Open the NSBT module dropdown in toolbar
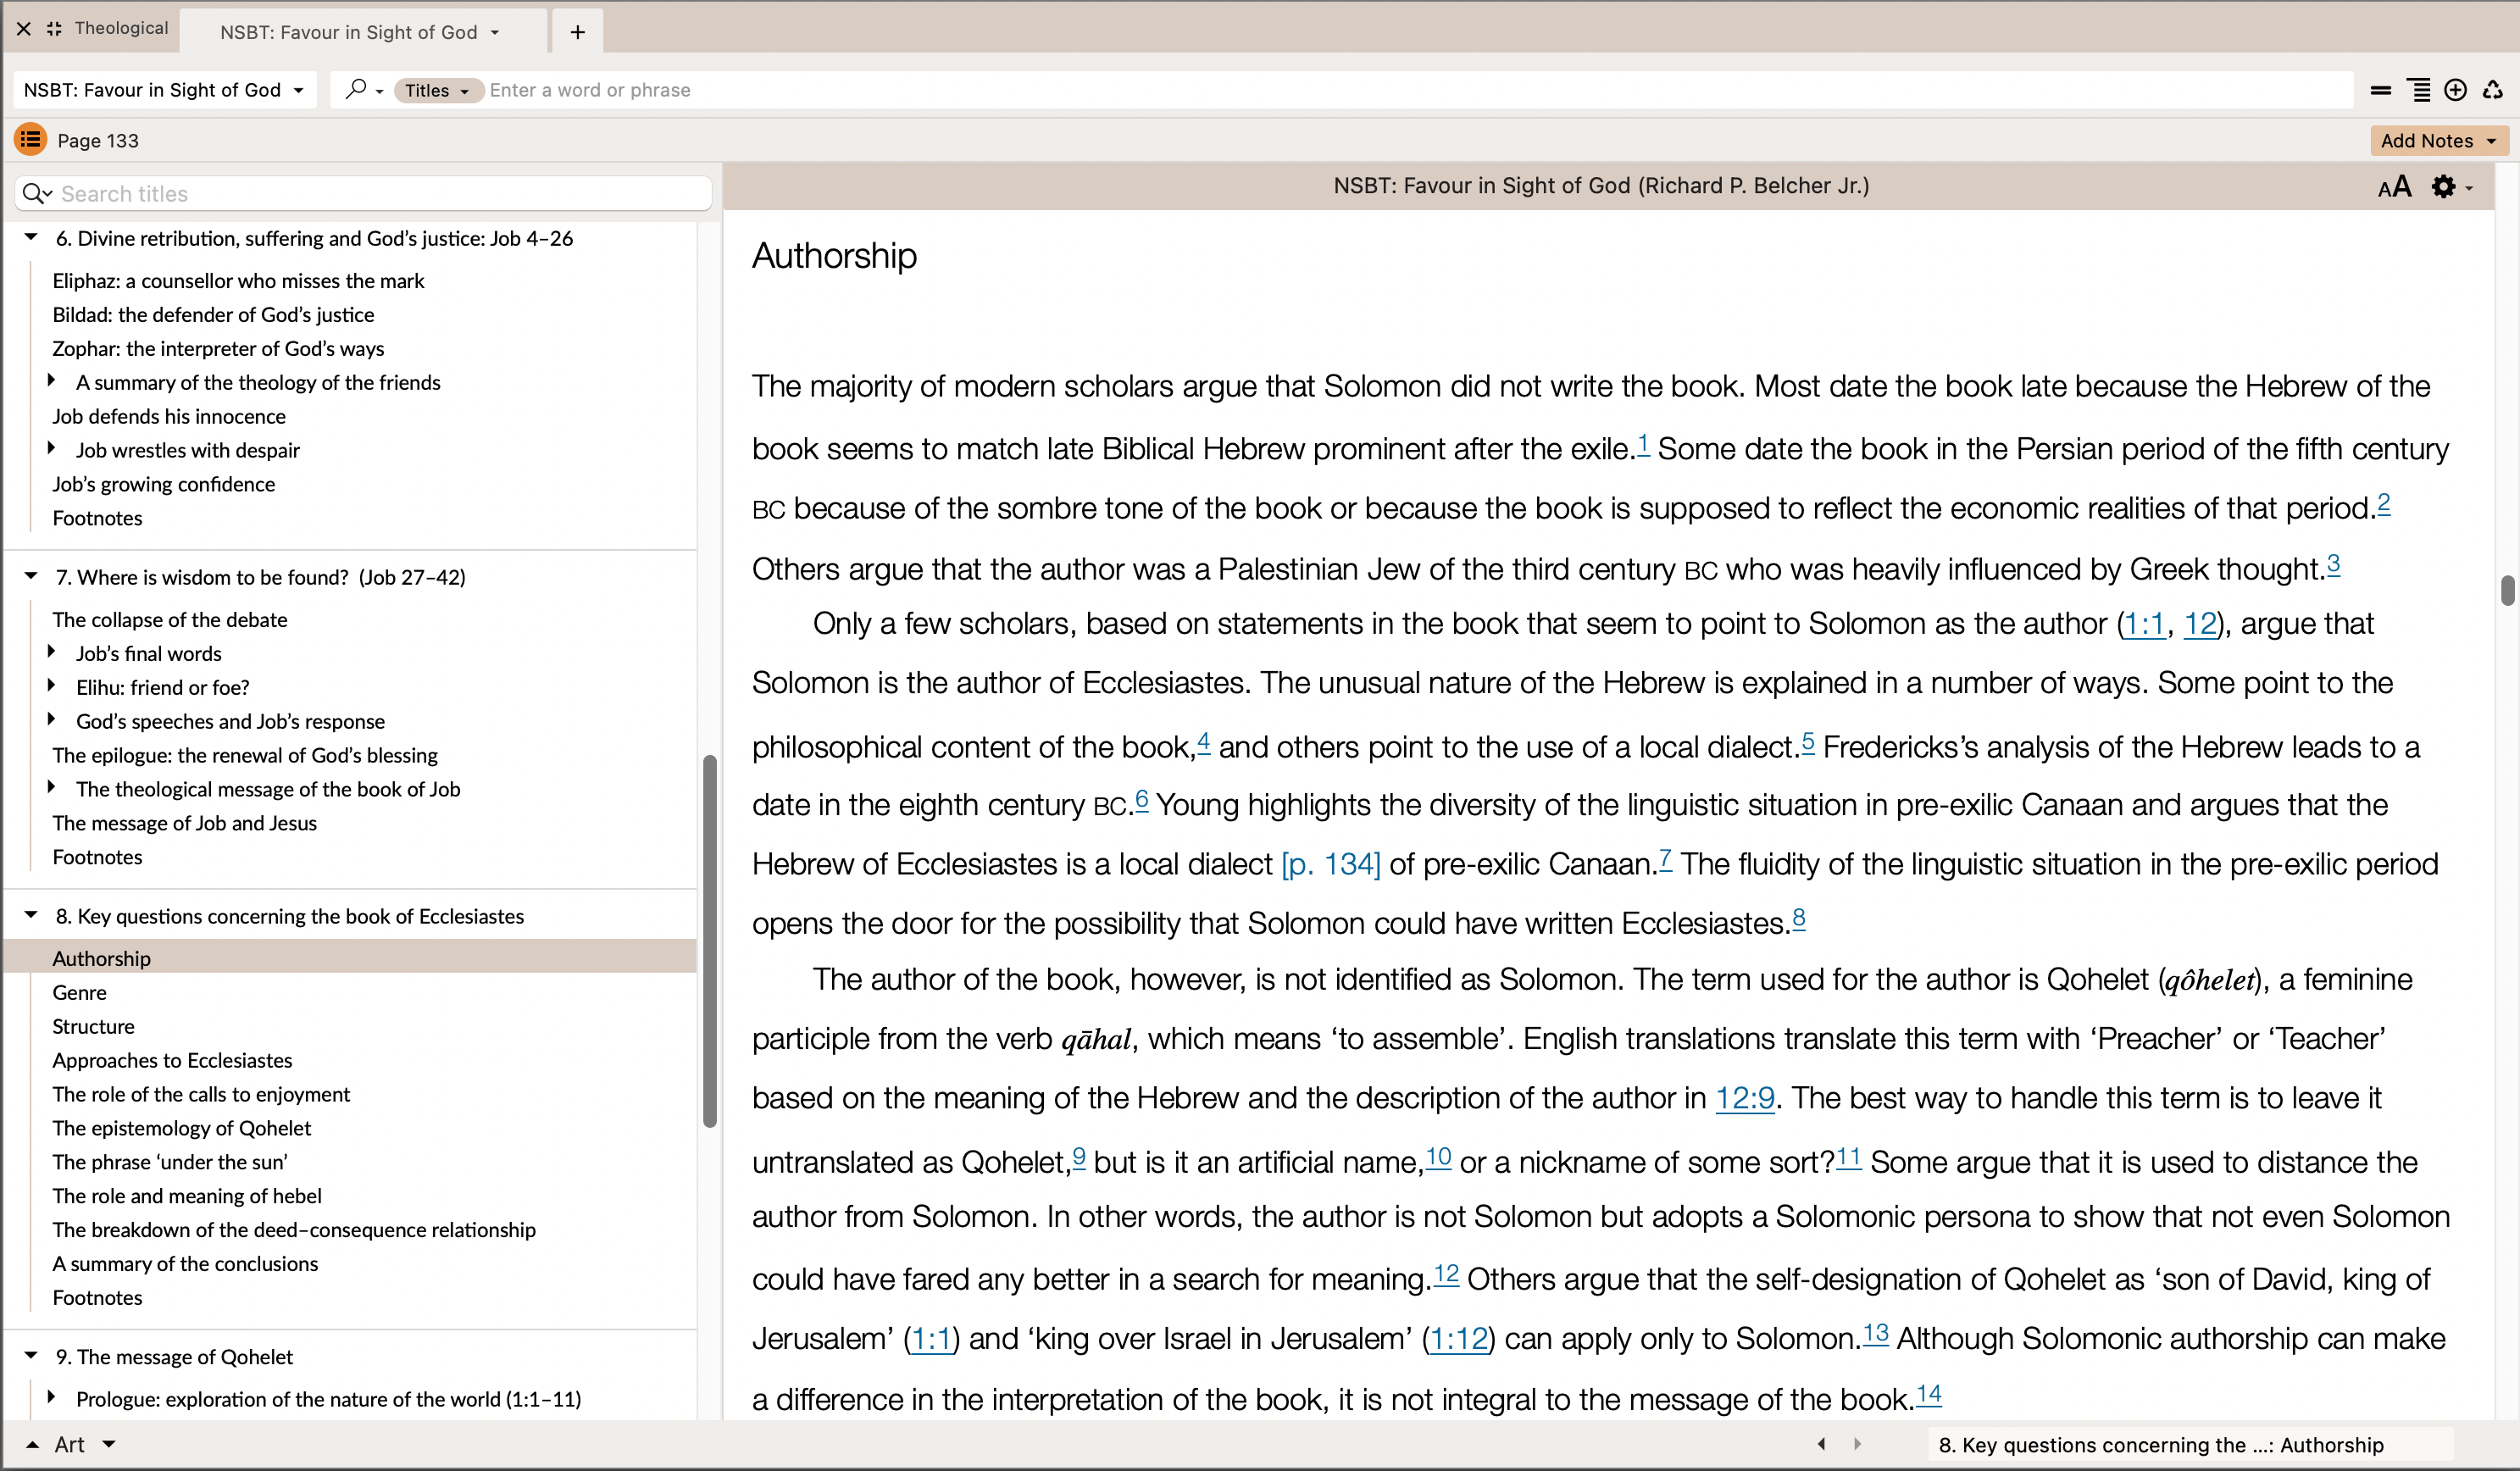This screenshot has width=2520, height=1471. pos(165,90)
